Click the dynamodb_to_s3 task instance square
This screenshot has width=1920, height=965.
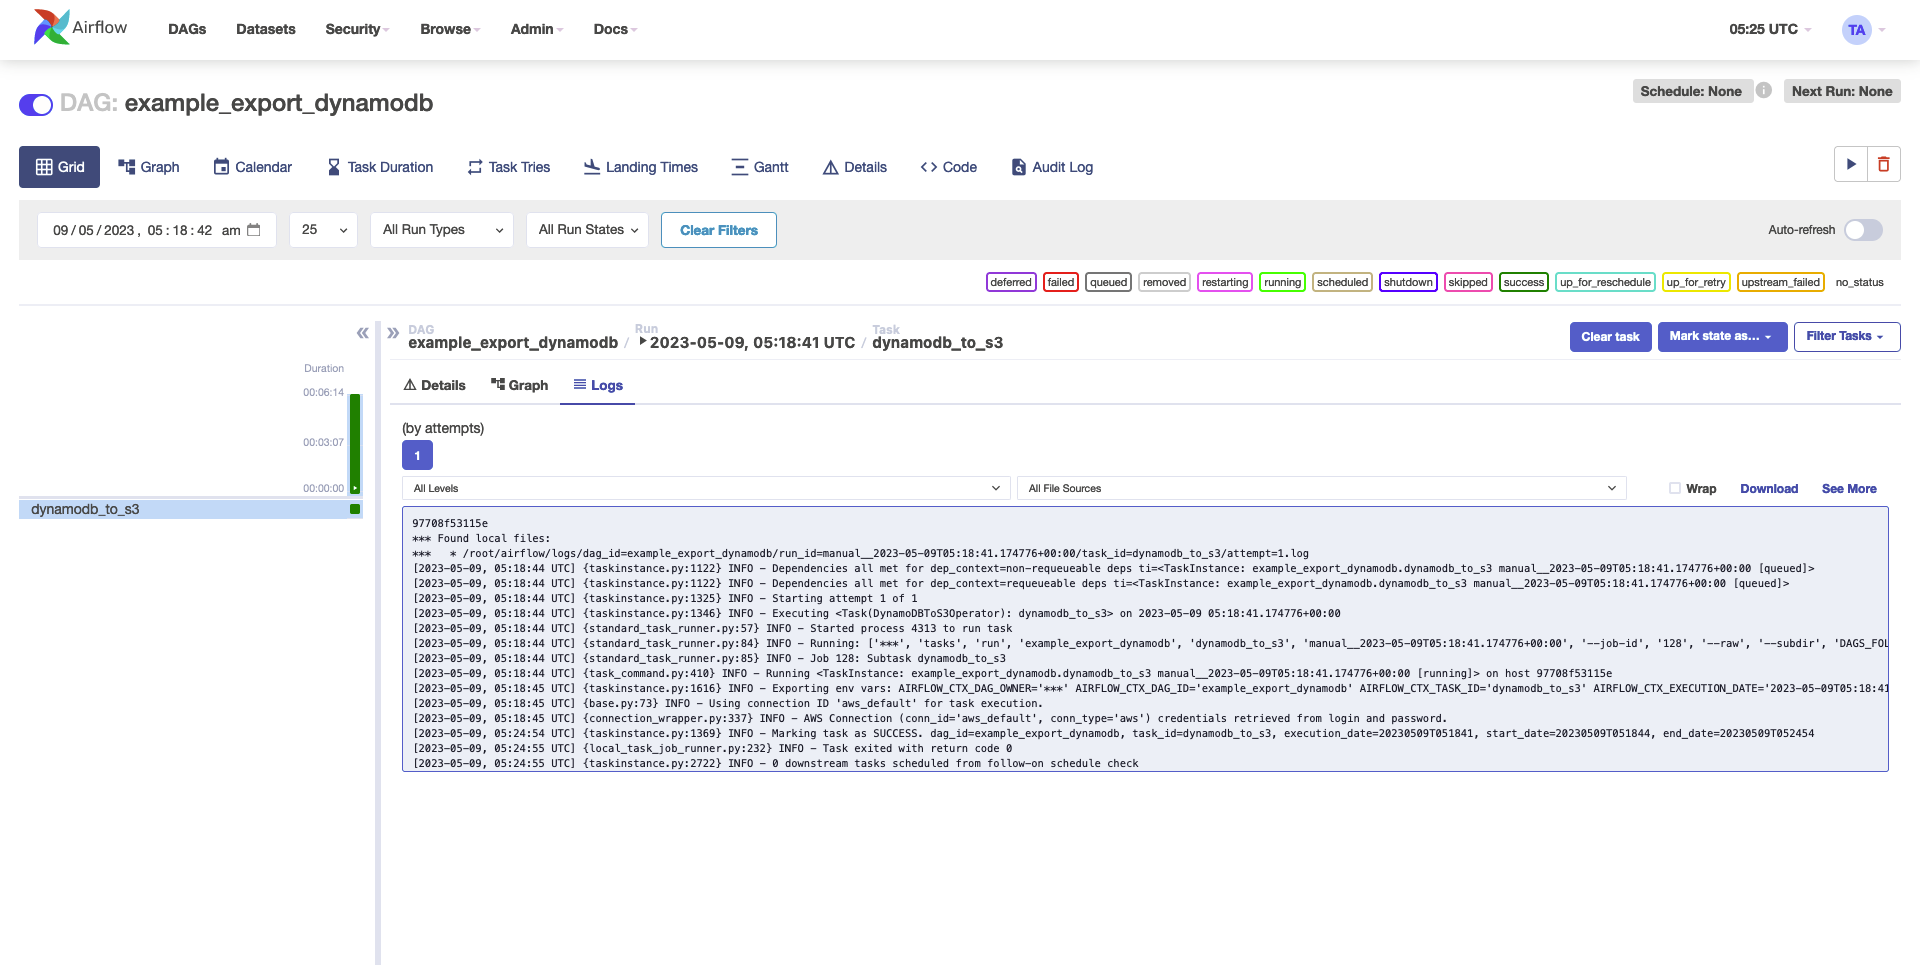pyautogui.click(x=355, y=509)
